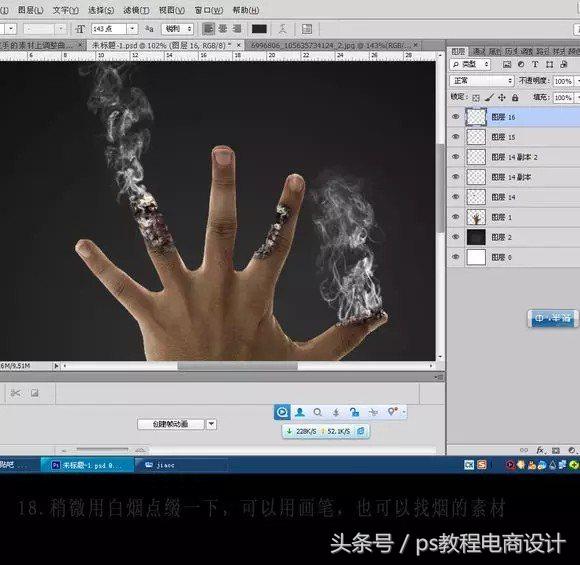Open the warp text tool
The image size is (580, 565).
pyautogui.click(x=283, y=29)
